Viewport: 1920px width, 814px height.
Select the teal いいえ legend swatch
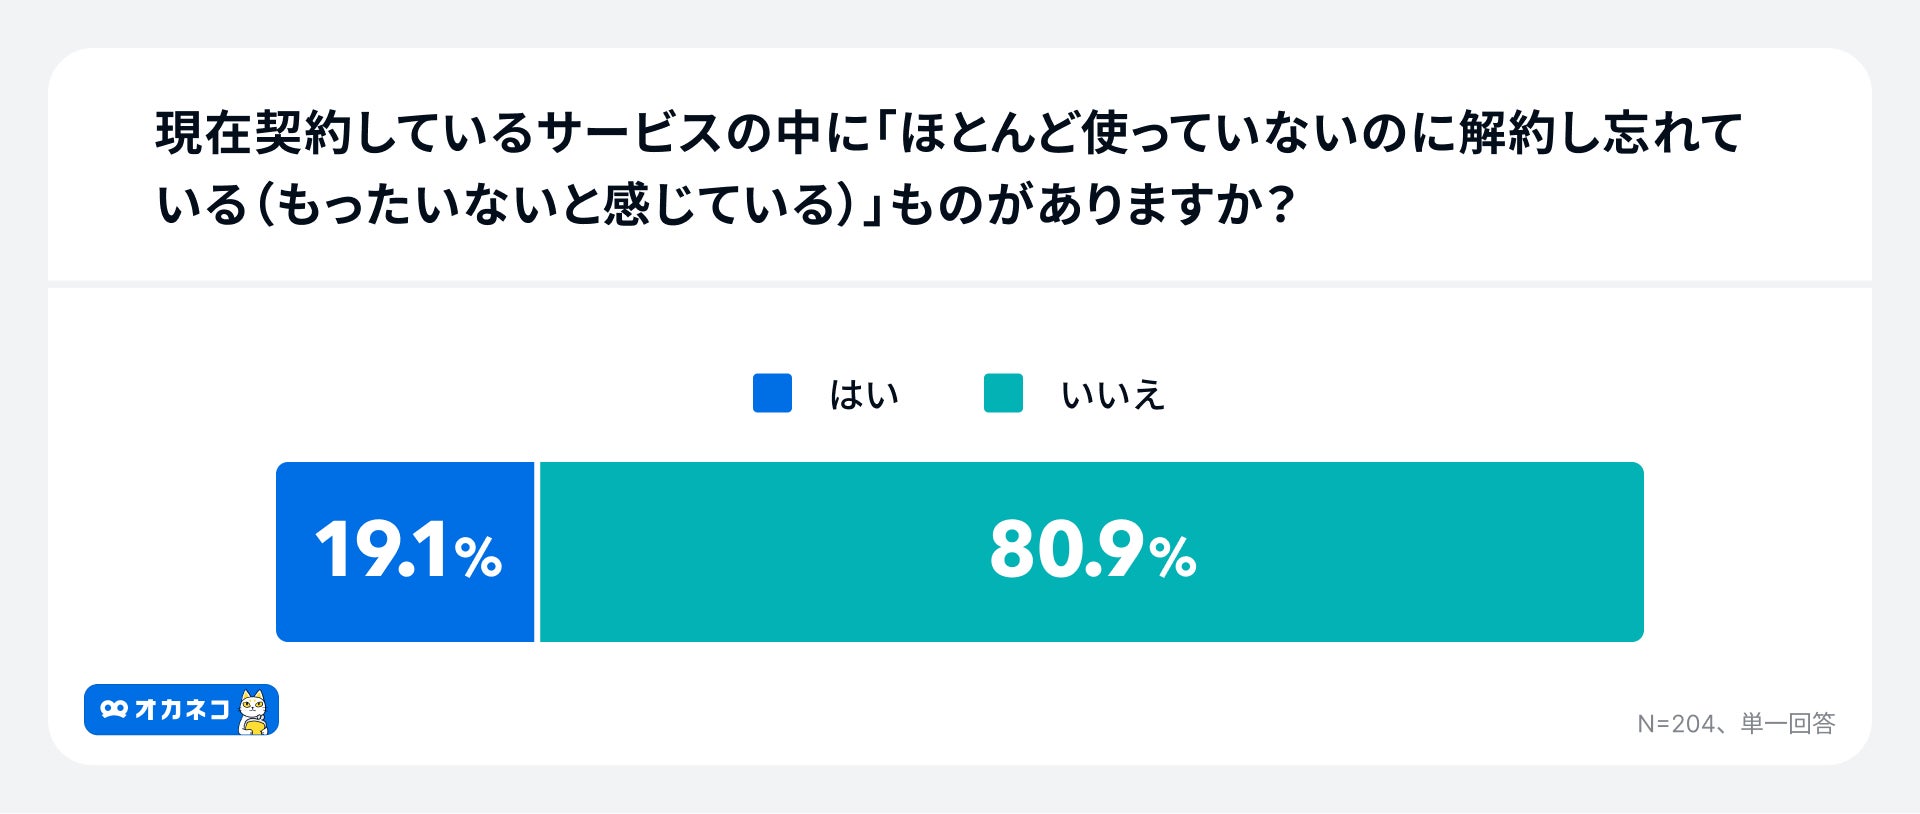pos(1003,393)
